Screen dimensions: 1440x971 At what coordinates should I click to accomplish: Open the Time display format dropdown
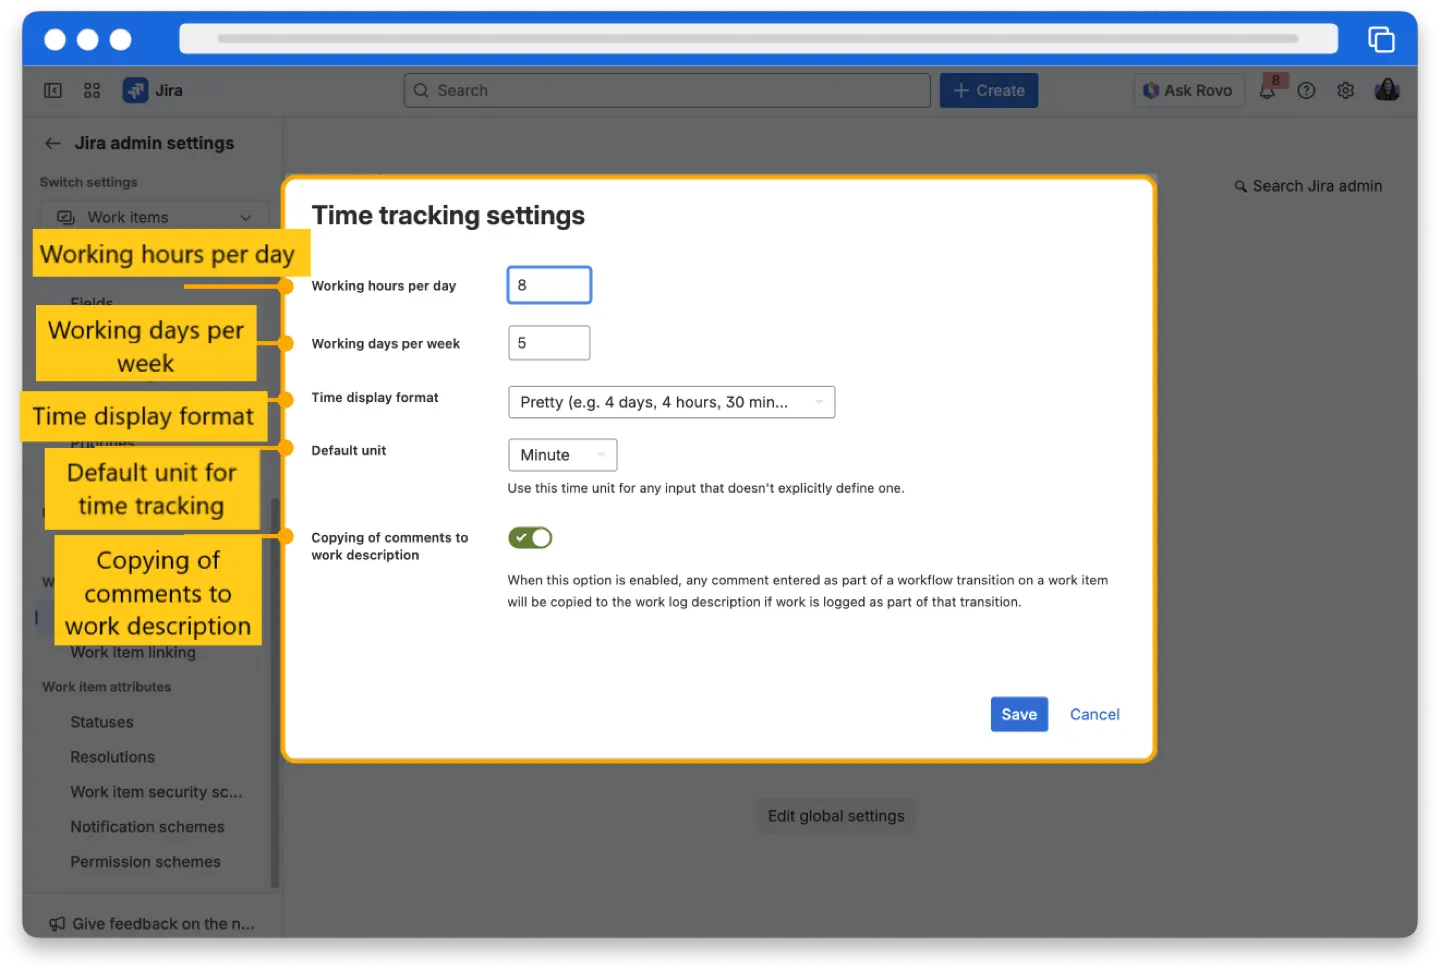671,402
